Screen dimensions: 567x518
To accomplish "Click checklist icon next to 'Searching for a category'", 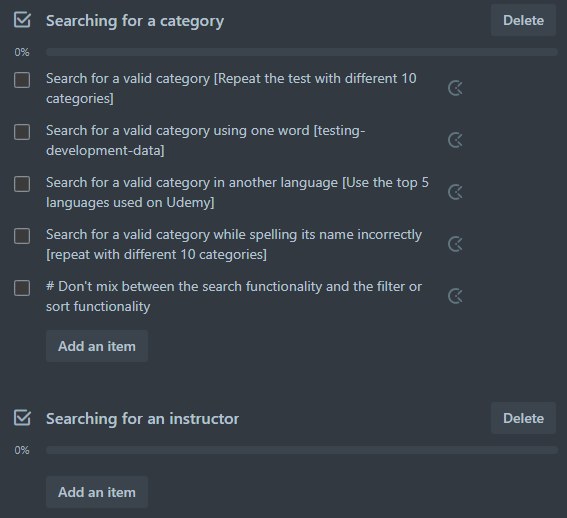I will point(22,20).
